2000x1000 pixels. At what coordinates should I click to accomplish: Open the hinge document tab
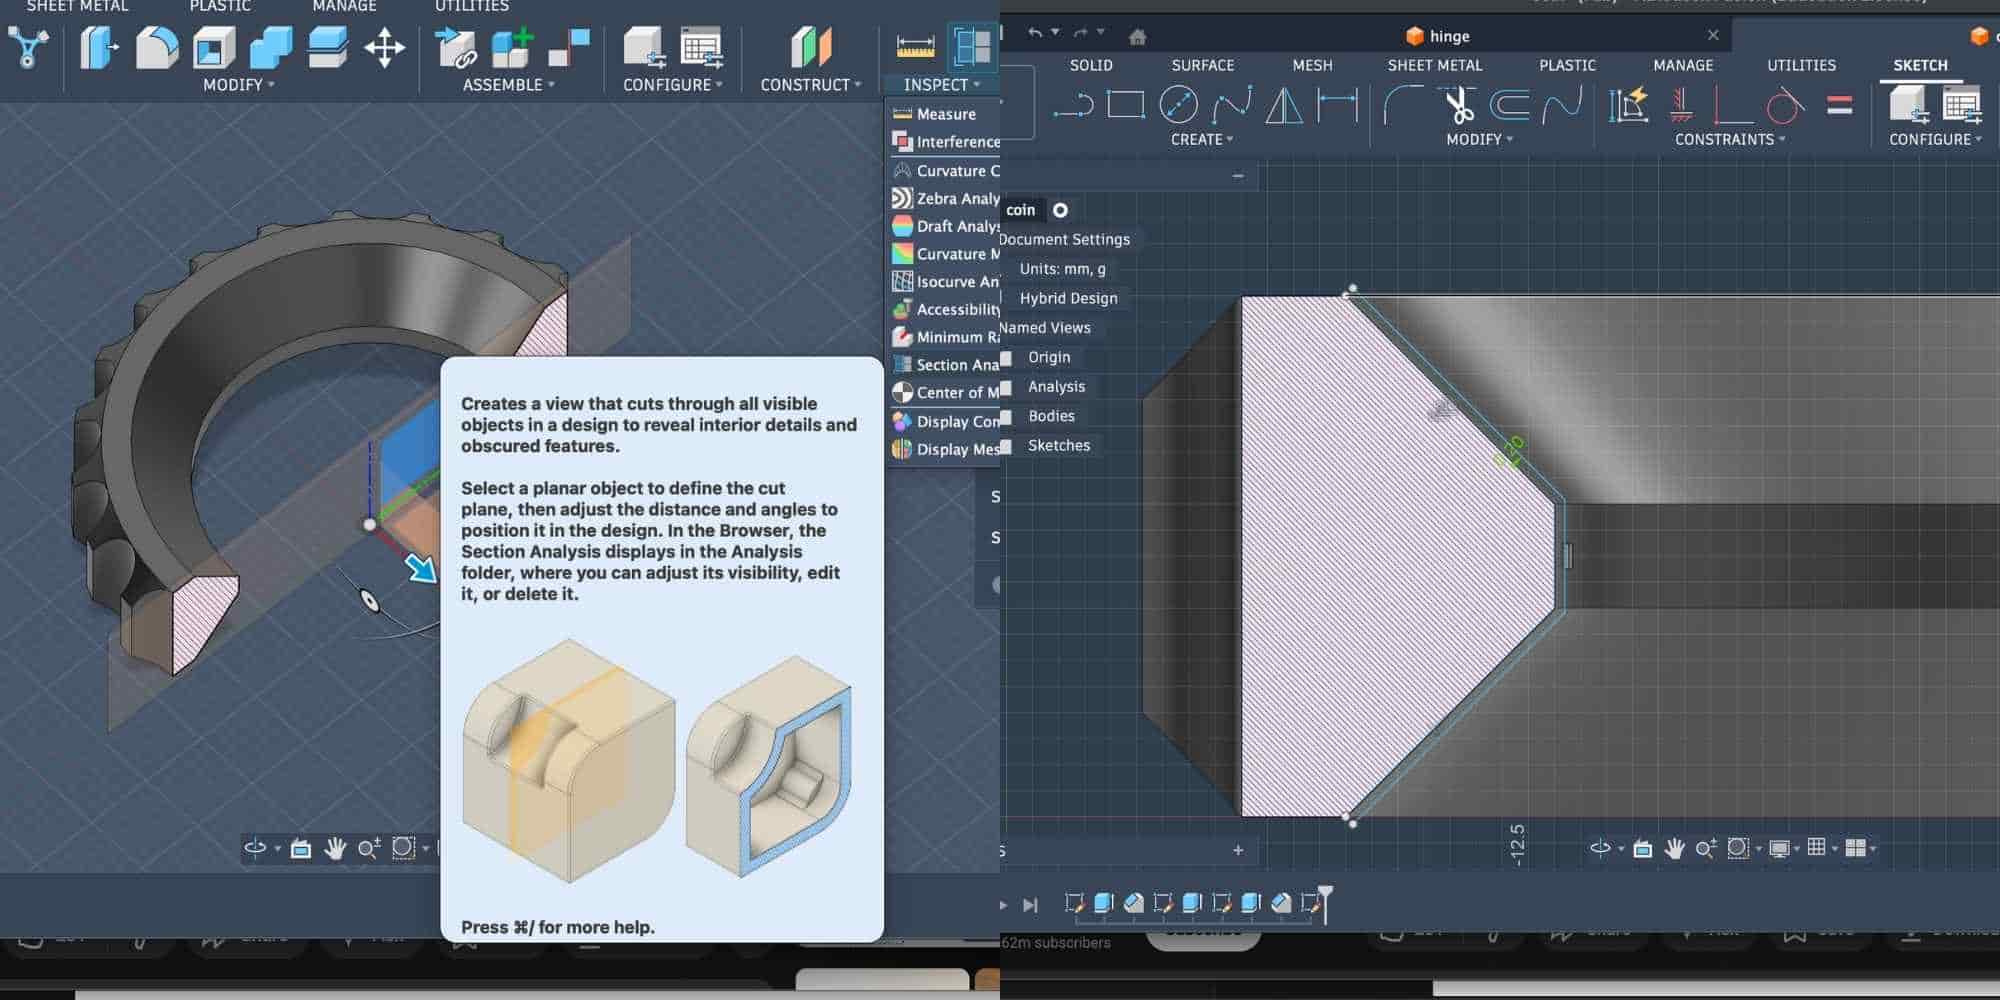[x=1438, y=36]
